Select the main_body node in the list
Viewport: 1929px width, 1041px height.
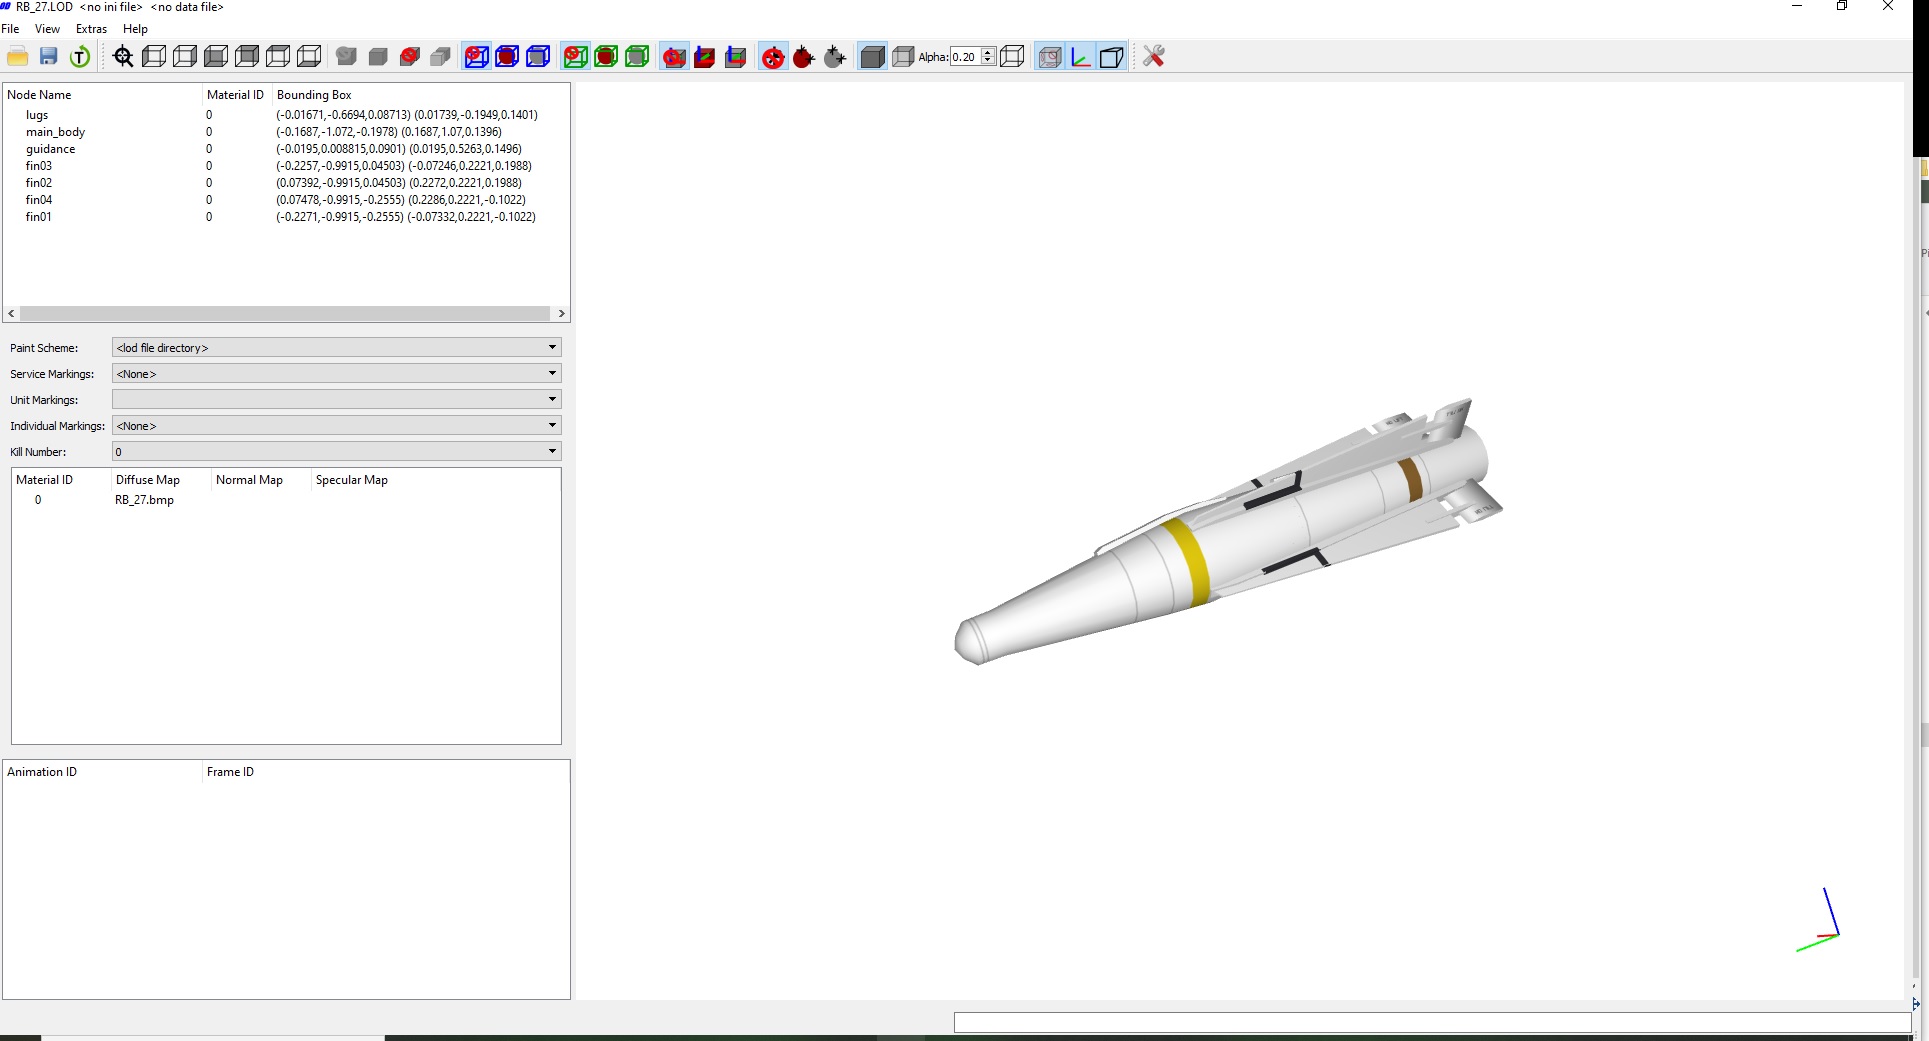coord(55,132)
